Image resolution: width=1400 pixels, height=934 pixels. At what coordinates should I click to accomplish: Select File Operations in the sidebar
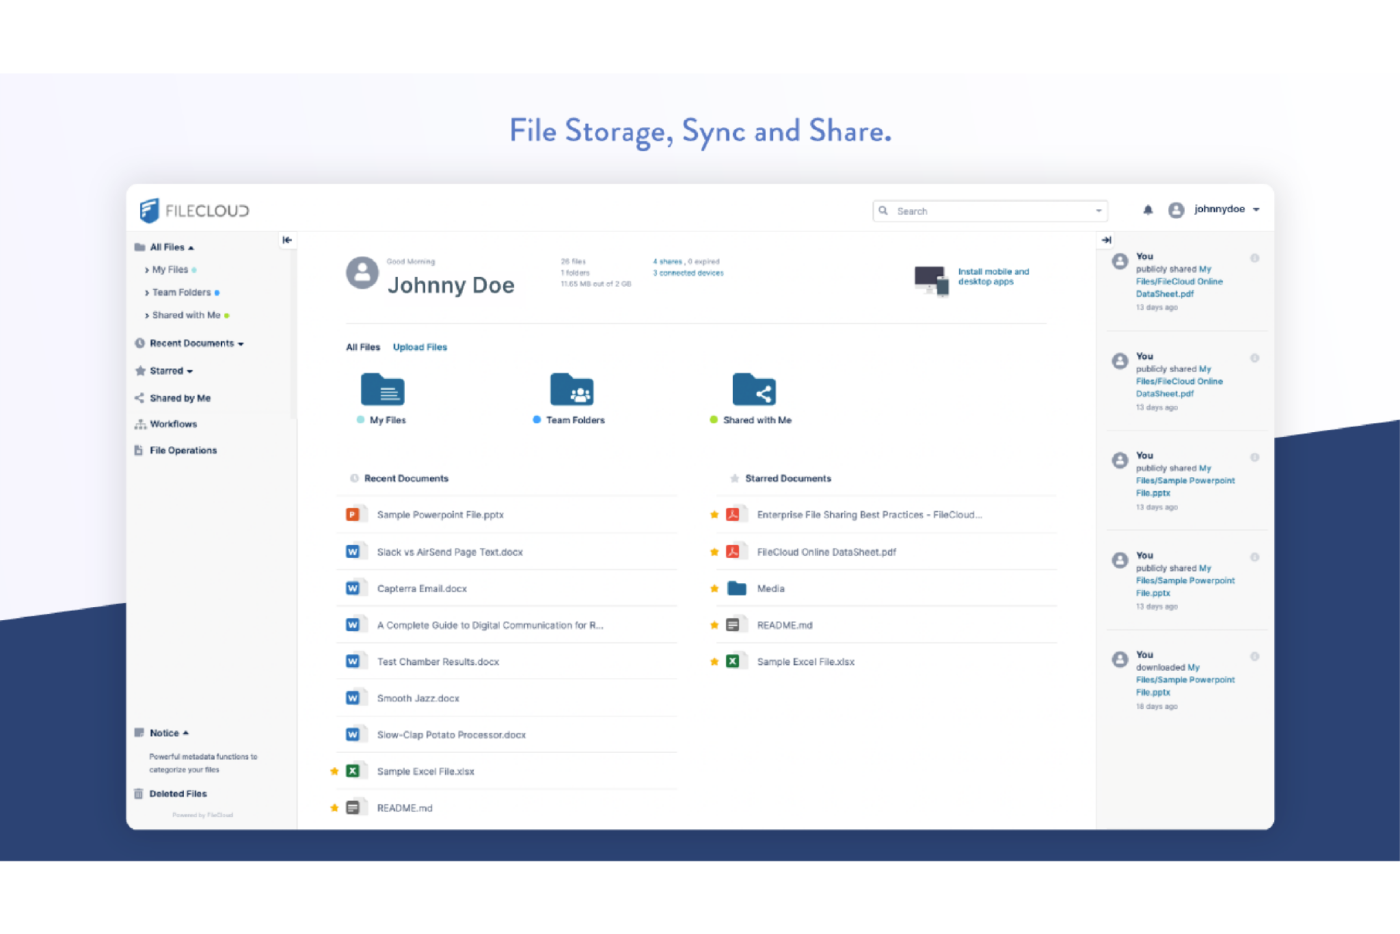pyautogui.click(x=182, y=450)
